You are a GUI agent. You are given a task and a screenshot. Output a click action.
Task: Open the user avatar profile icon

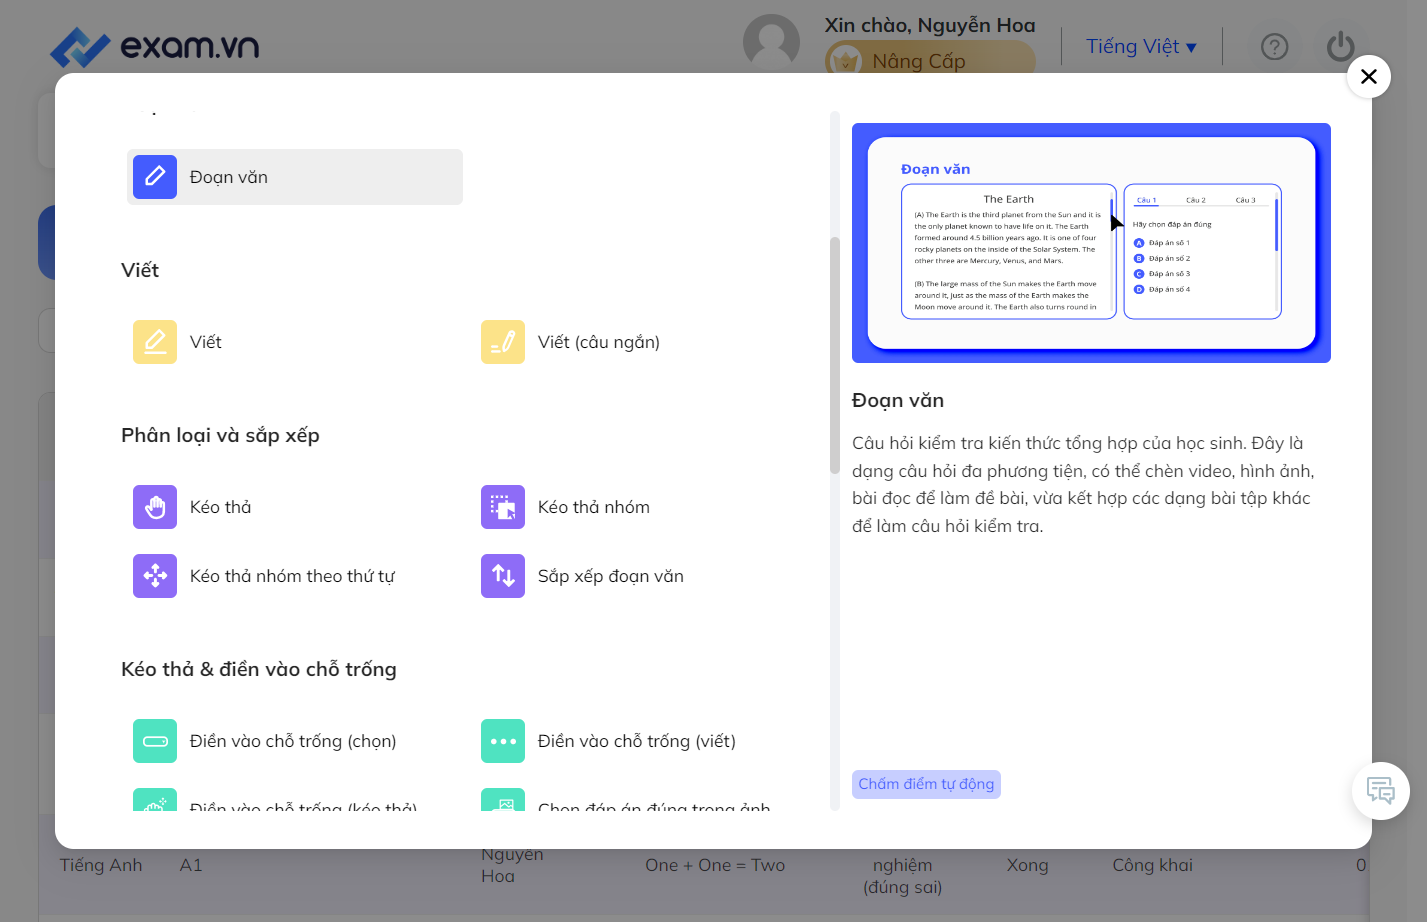point(771,43)
